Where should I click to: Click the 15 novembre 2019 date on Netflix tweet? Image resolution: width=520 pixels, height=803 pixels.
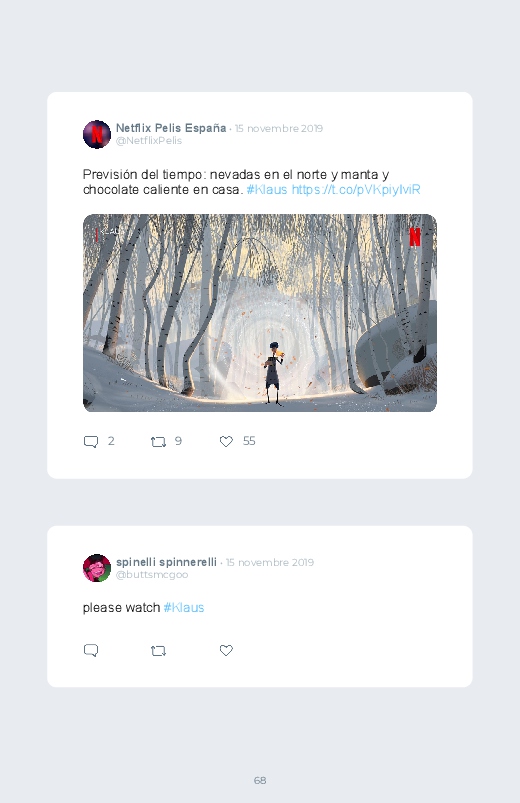pyautogui.click(x=279, y=129)
